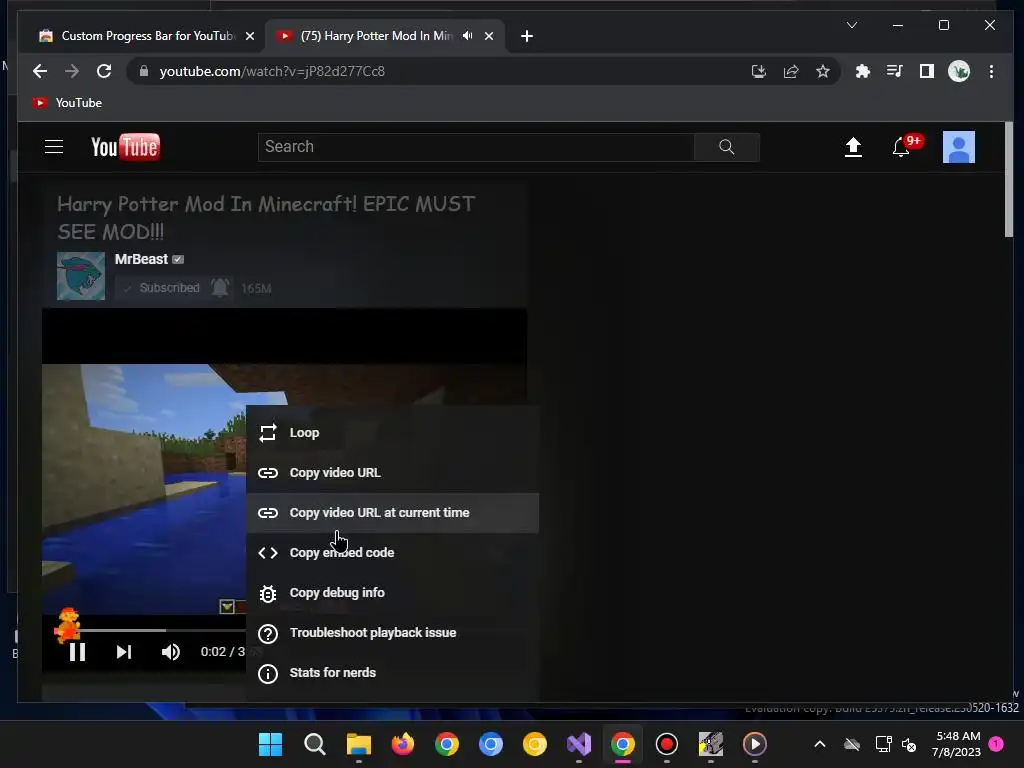Viewport: 1024px width, 768px height.
Task: Switch to Custom Progress Bar for YouTube tab
Action: pyautogui.click(x=148, y=36)
